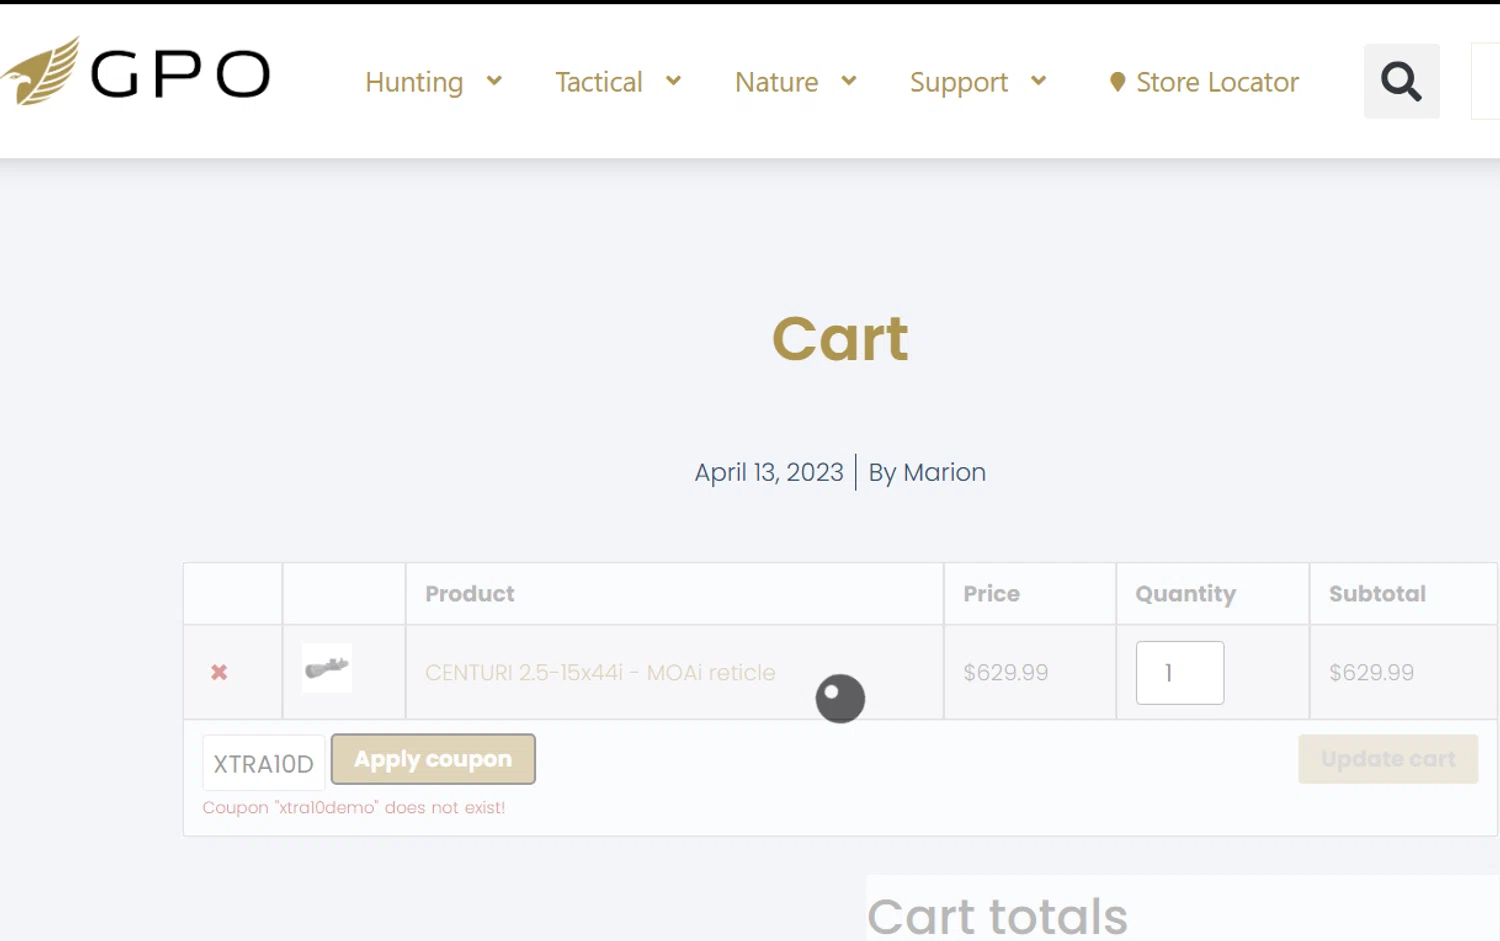The width and height of the screenshot is (1500, 941).
Task: Open the Support menu item
Action: tap(959, 82)
